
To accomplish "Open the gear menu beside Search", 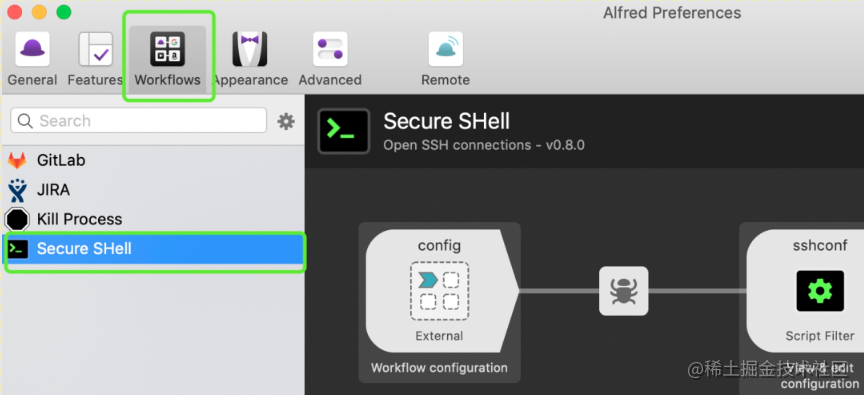I will pos(285,121).
